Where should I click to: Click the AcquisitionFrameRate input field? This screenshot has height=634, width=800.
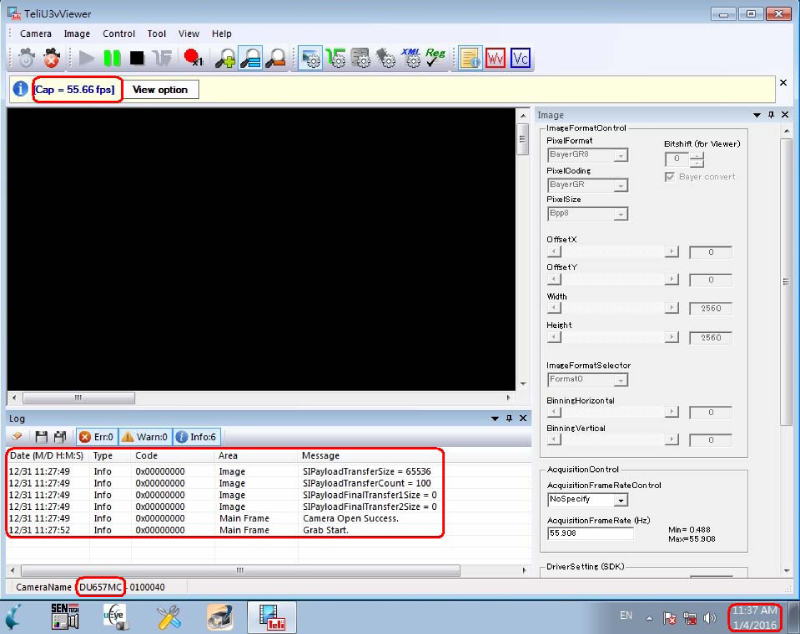[589, 533]
